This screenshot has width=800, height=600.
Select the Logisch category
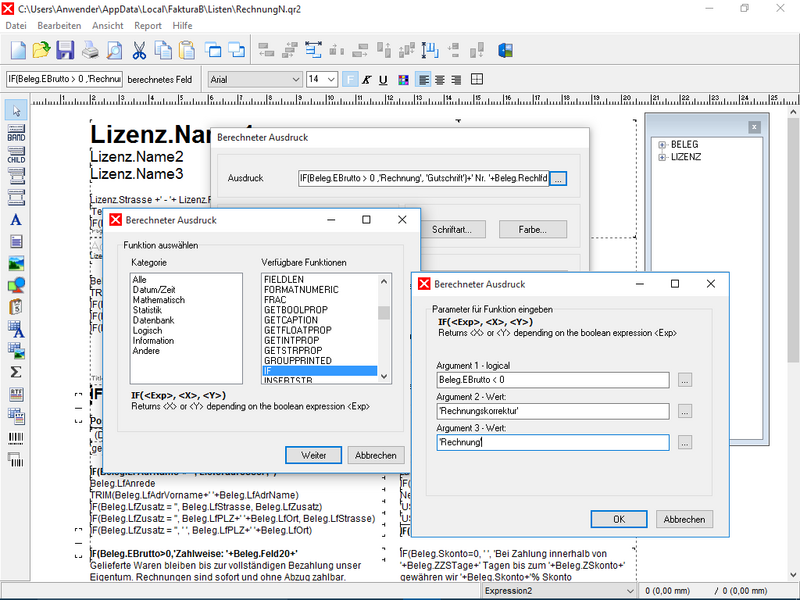[x=147, y=331]
